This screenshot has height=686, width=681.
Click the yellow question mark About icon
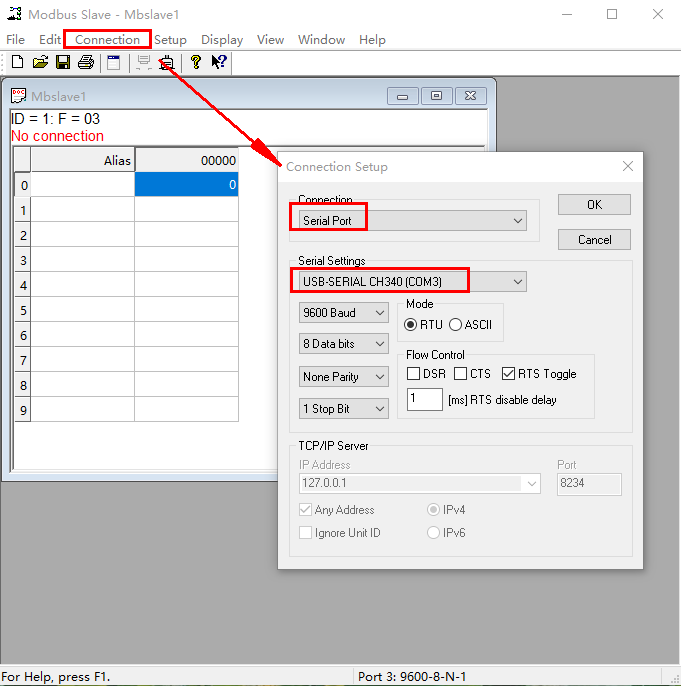tap(196, 62)
